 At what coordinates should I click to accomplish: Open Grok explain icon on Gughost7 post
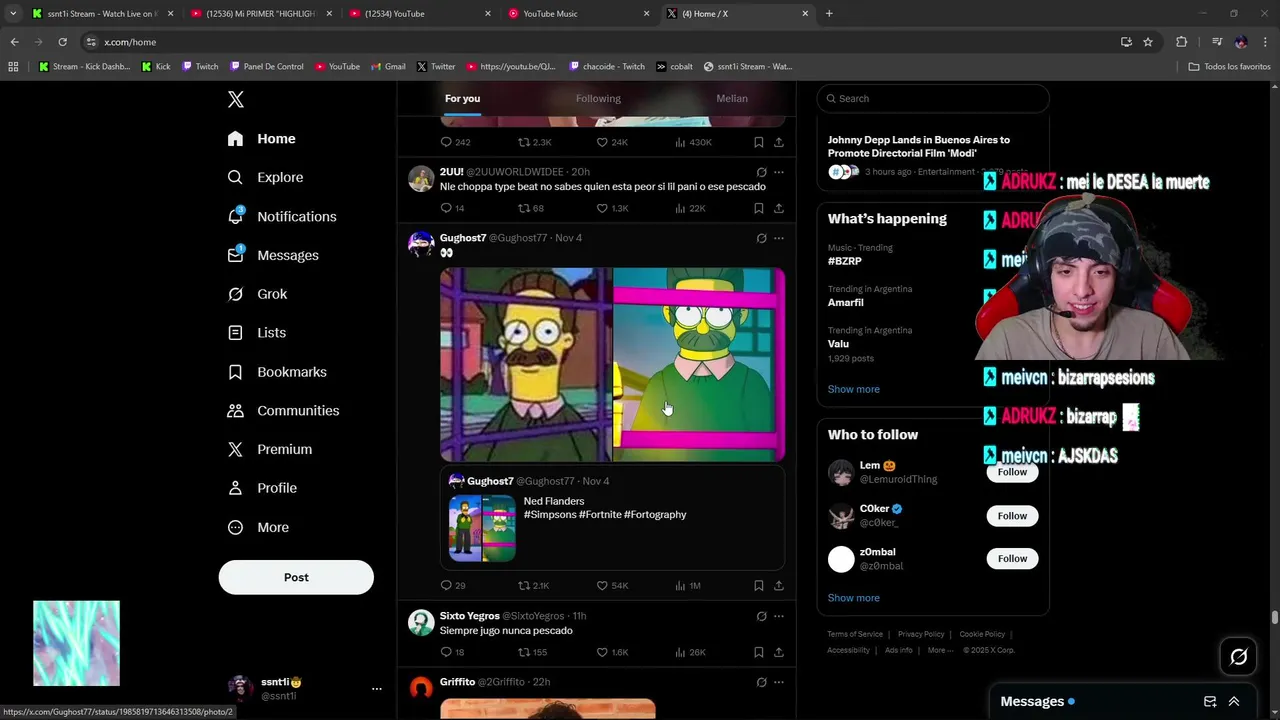point(761,238)
